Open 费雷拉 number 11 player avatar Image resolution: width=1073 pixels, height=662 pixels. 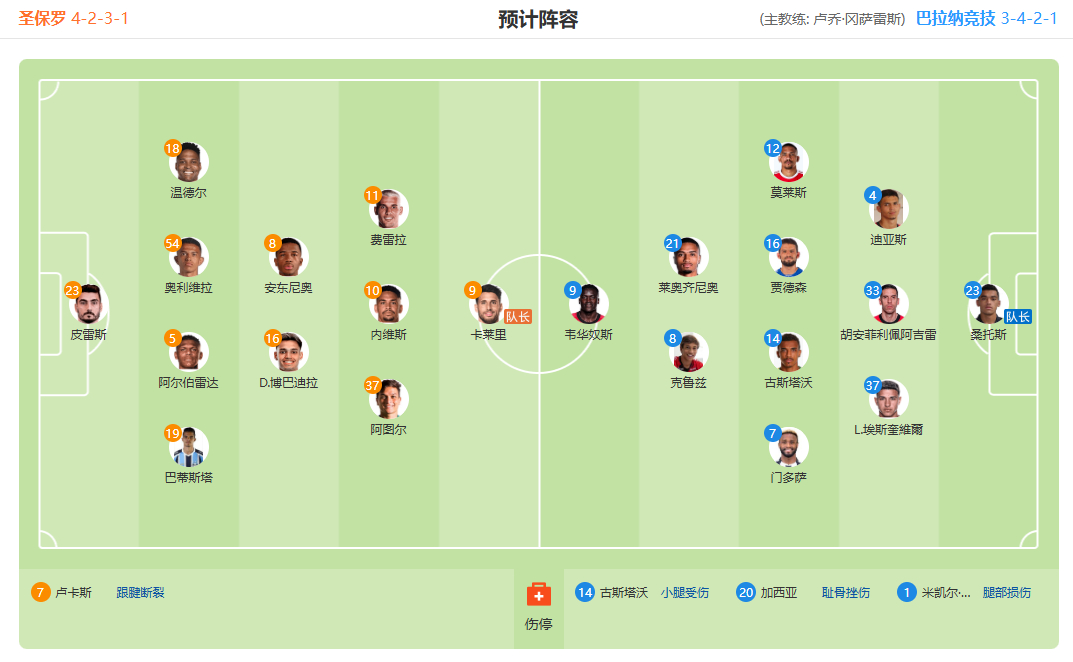tap(389, 209)
